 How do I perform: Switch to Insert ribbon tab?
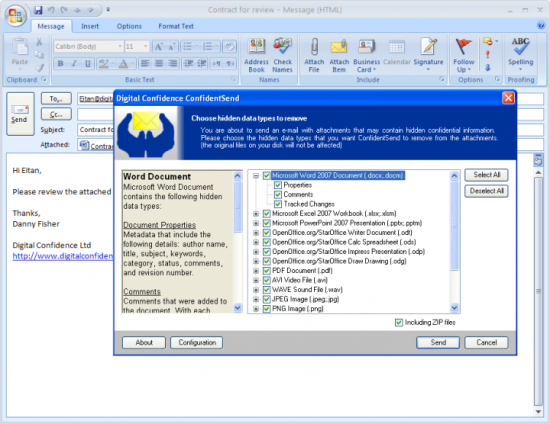pos(90,26)
